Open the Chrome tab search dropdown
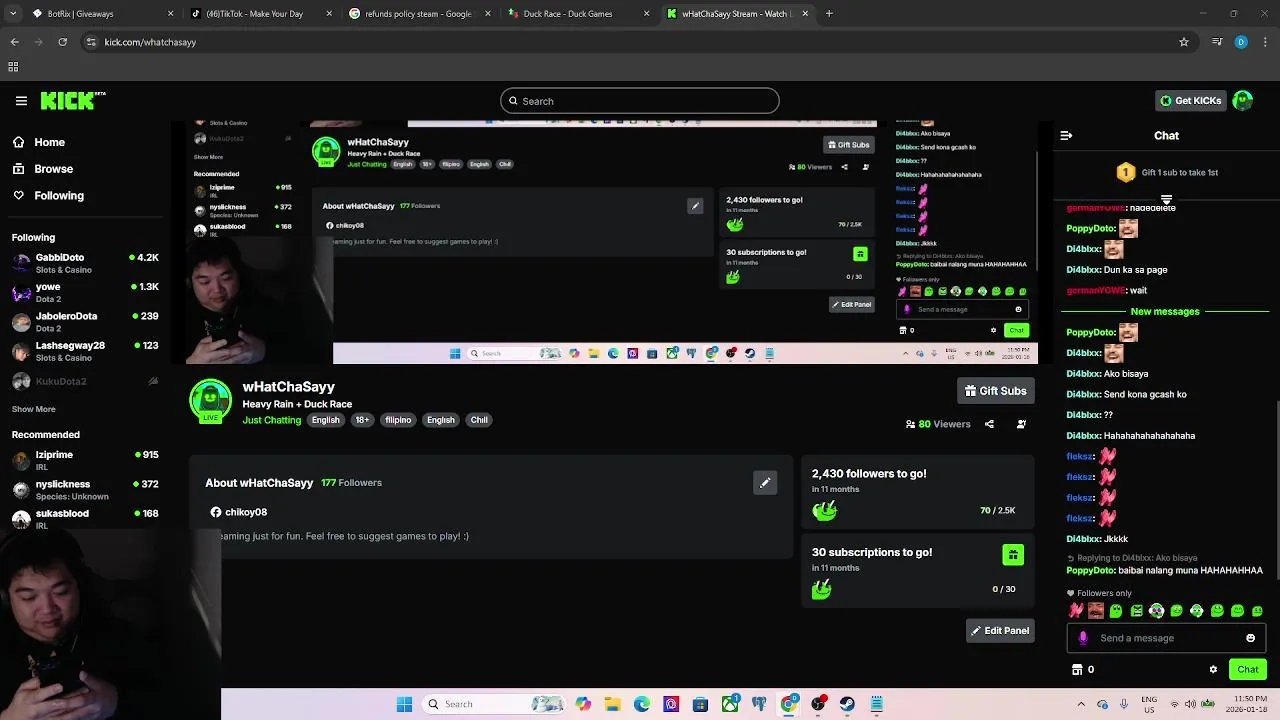The width and height of the screenshot is (1280, 720). click(x=13, y=14)
